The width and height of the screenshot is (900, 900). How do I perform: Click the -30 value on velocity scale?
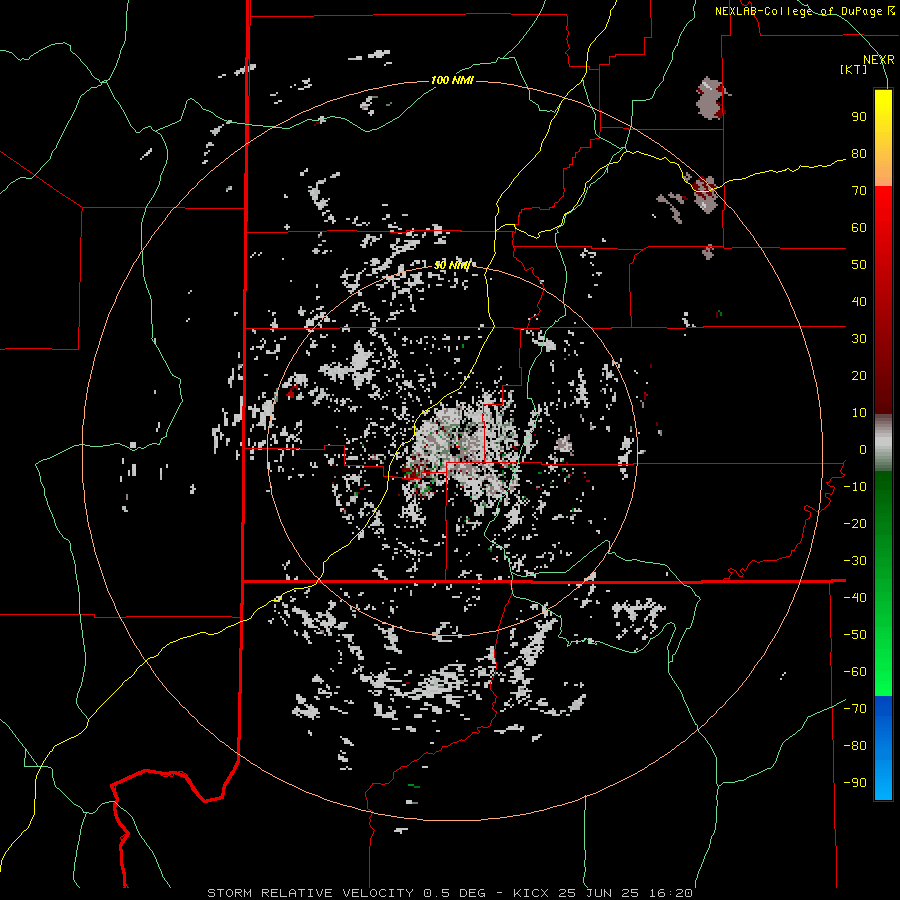(855, 561)
